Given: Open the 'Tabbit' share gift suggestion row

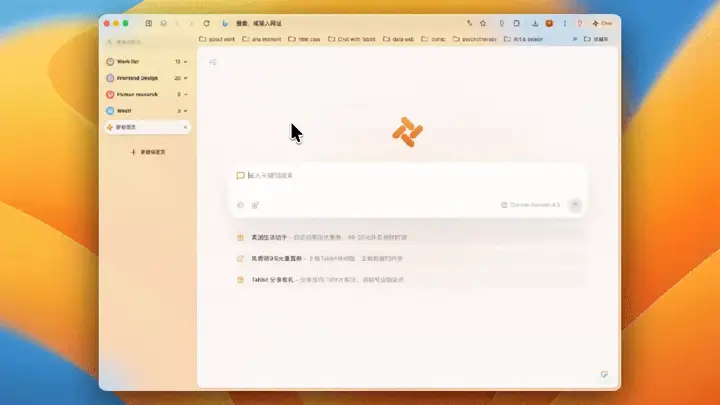Looking at the screenshot, I should point(409,280).
